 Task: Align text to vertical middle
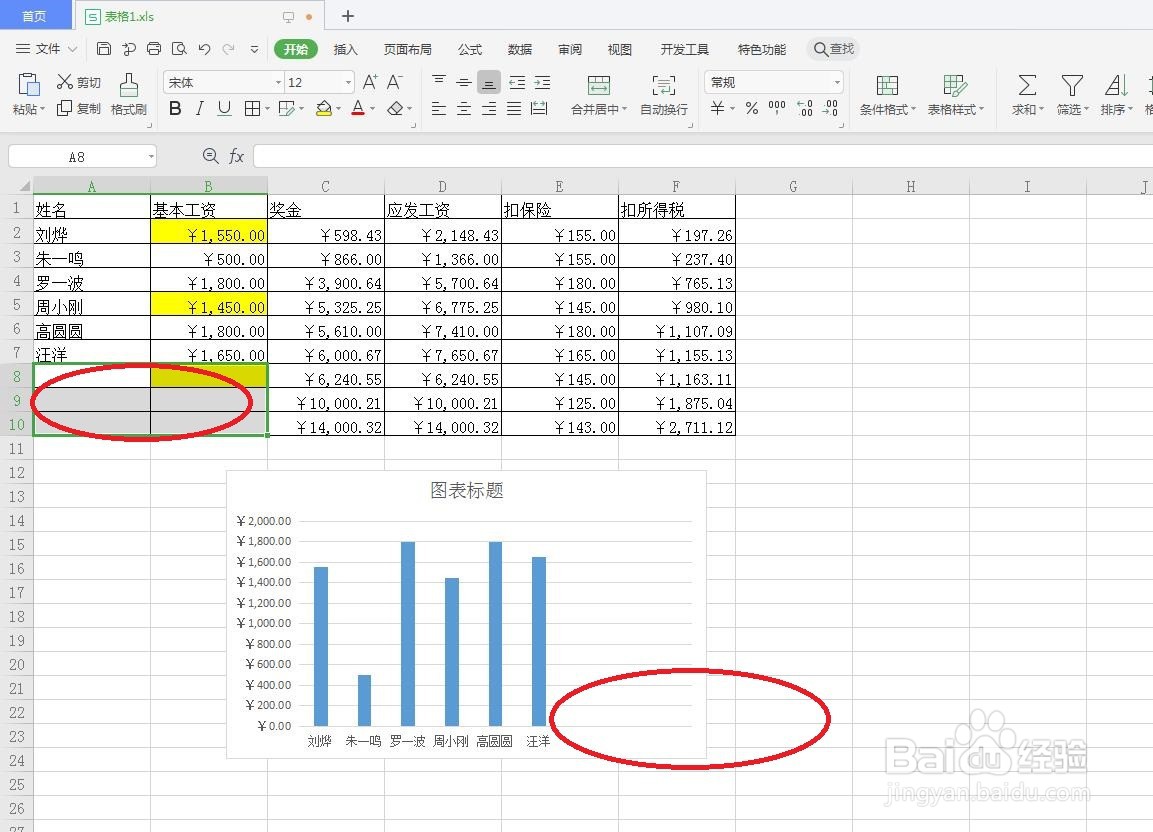click(464, 82)
